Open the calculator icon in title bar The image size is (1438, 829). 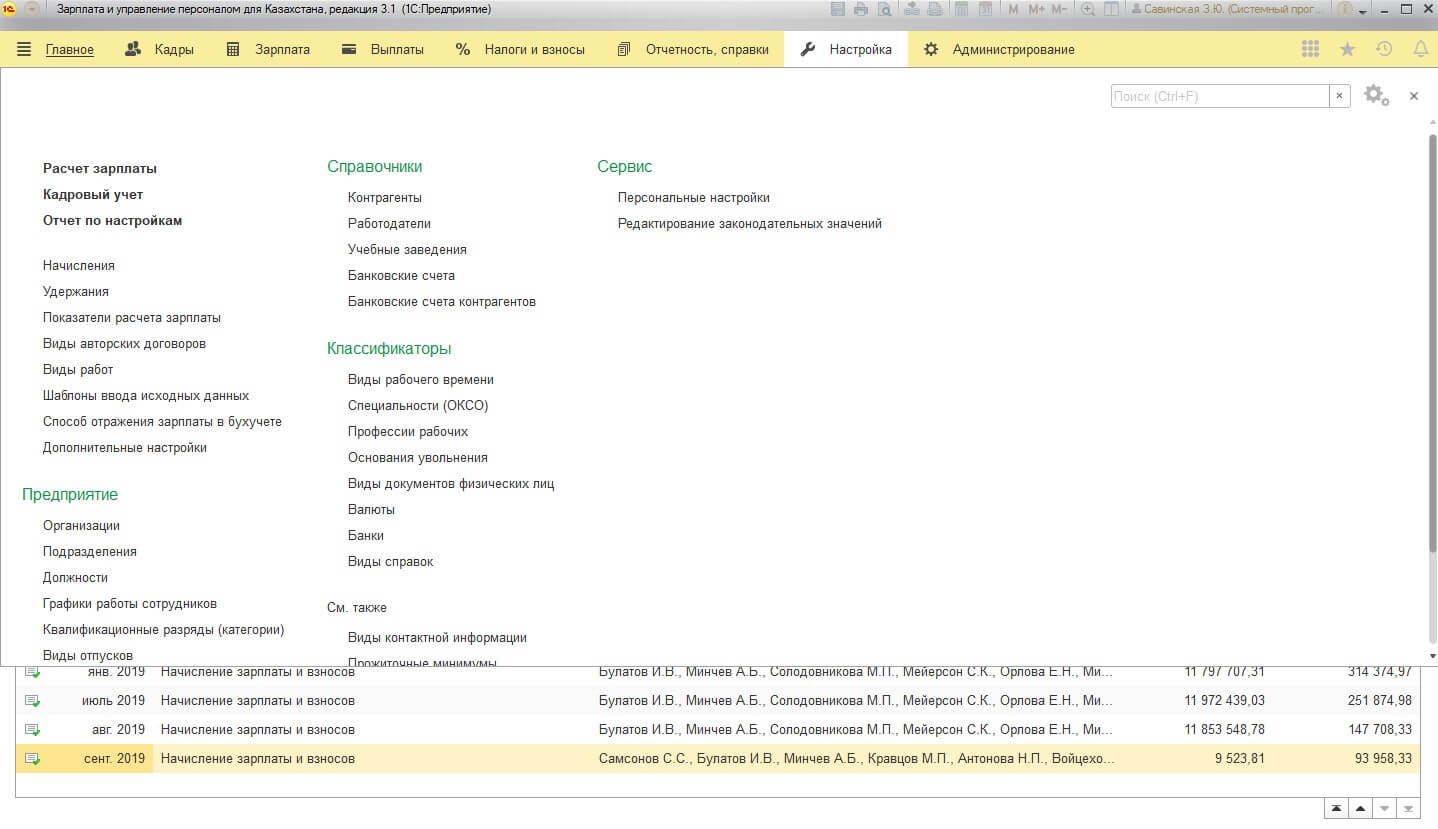point(962,9)
